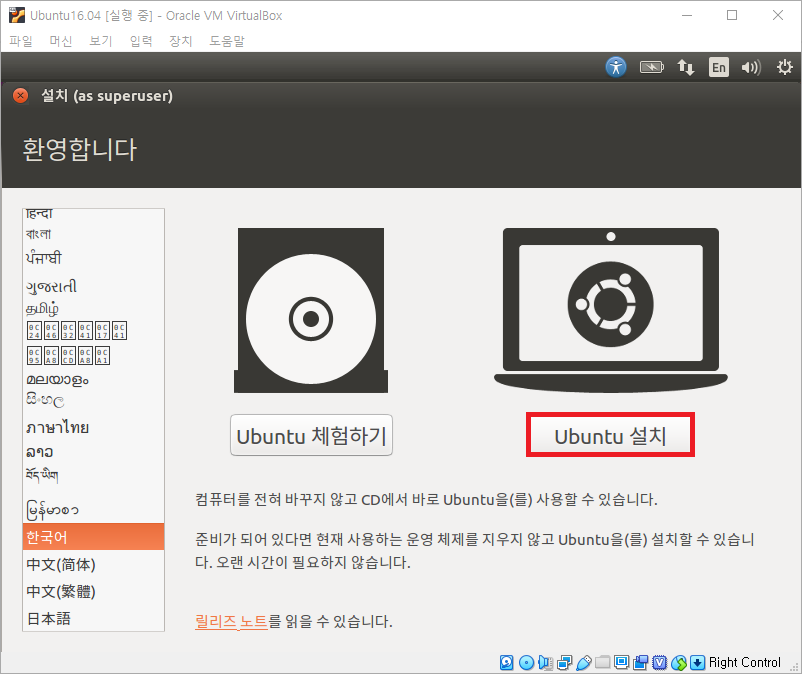This screenshot has width=802, height=674.
Task: Open the system power gear menu
Action: click(x=784, y=67)
